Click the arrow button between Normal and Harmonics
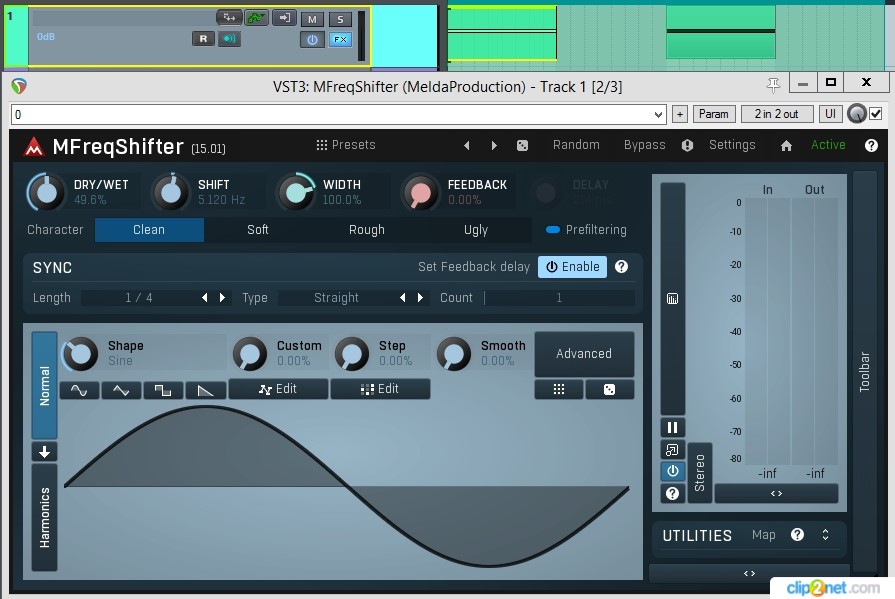895x599 pixels. click(x=45, y=452)
